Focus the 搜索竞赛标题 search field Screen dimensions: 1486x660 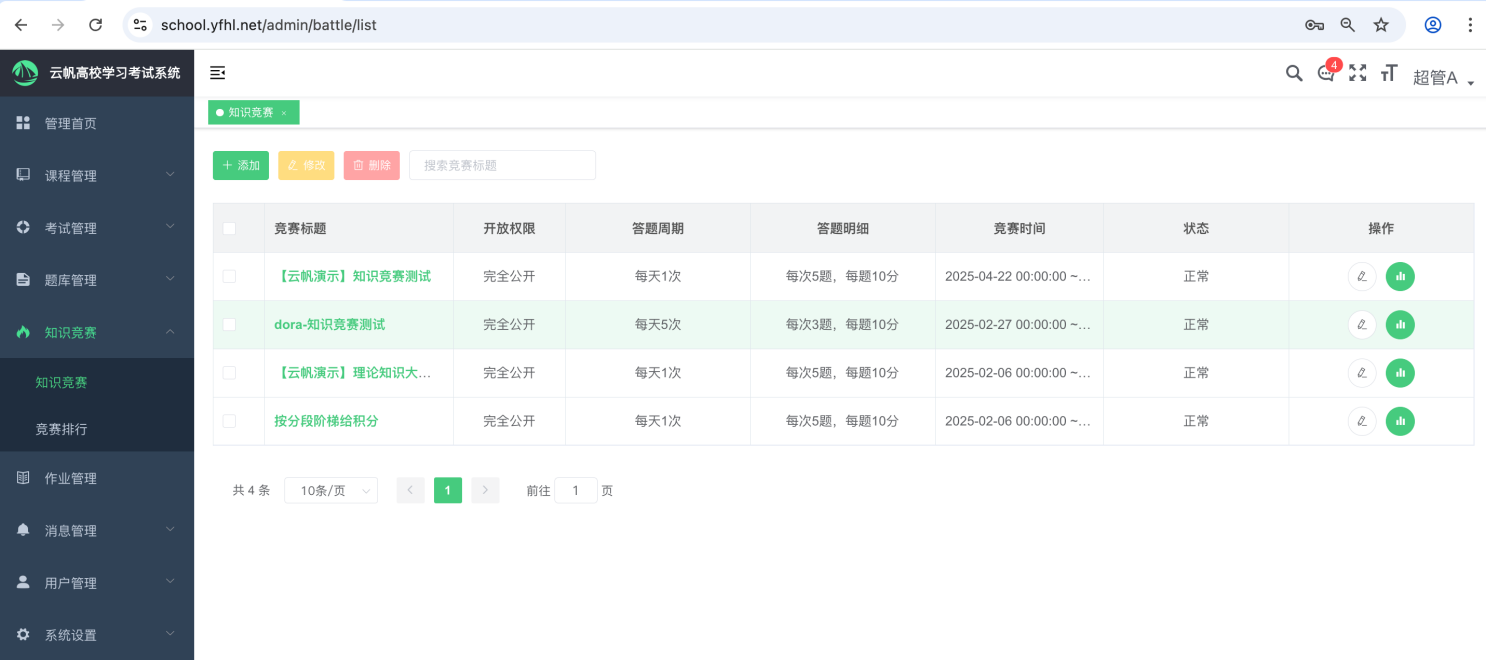(502, 165)
